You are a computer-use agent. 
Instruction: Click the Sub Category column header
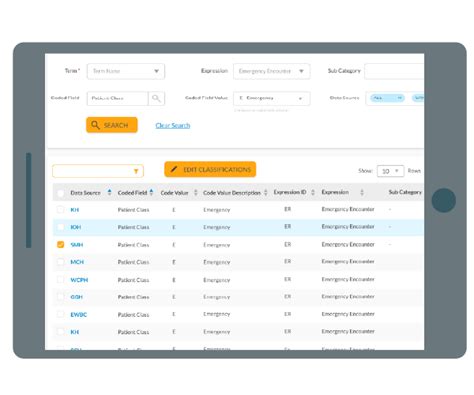[x=405, y=192]
